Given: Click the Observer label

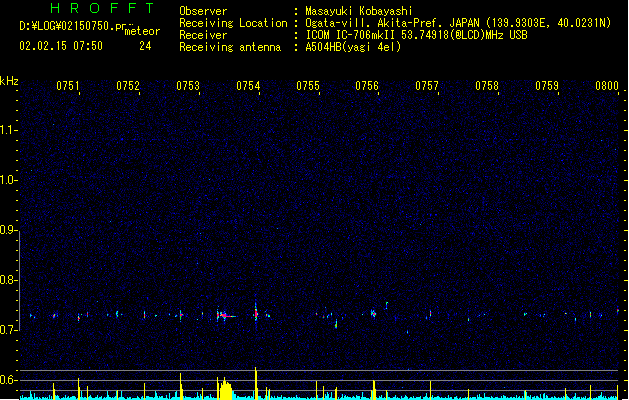Looking at the screenshot, I should (203, 11).
